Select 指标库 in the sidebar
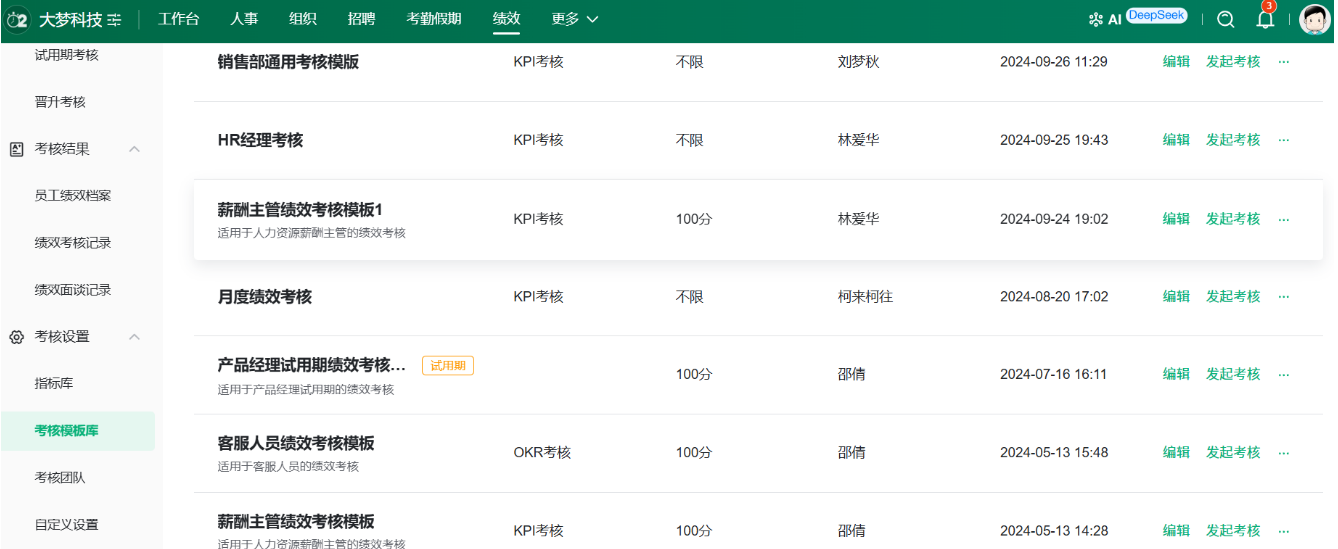This screenshot has height=549, width=1338. [x=54, y=383]
